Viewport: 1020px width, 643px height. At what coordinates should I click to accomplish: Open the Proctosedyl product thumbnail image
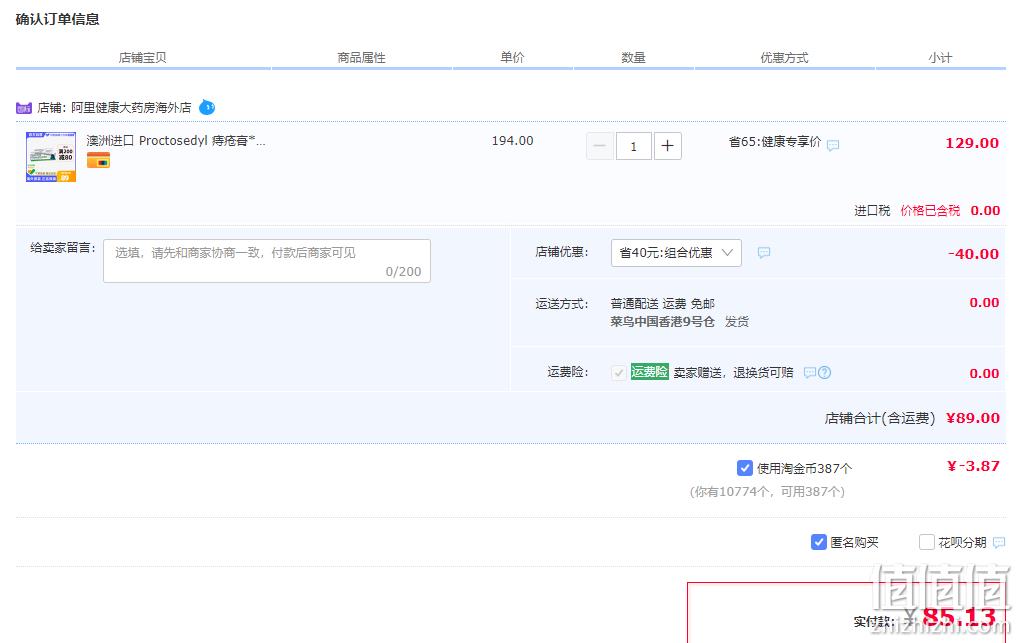pos(51,157)
